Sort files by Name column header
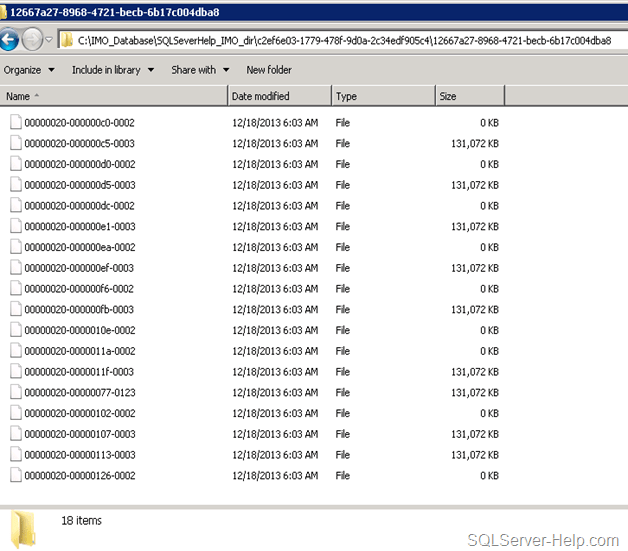Image resolution: width=628 pixels, height=551 pixels. (113, 96)
